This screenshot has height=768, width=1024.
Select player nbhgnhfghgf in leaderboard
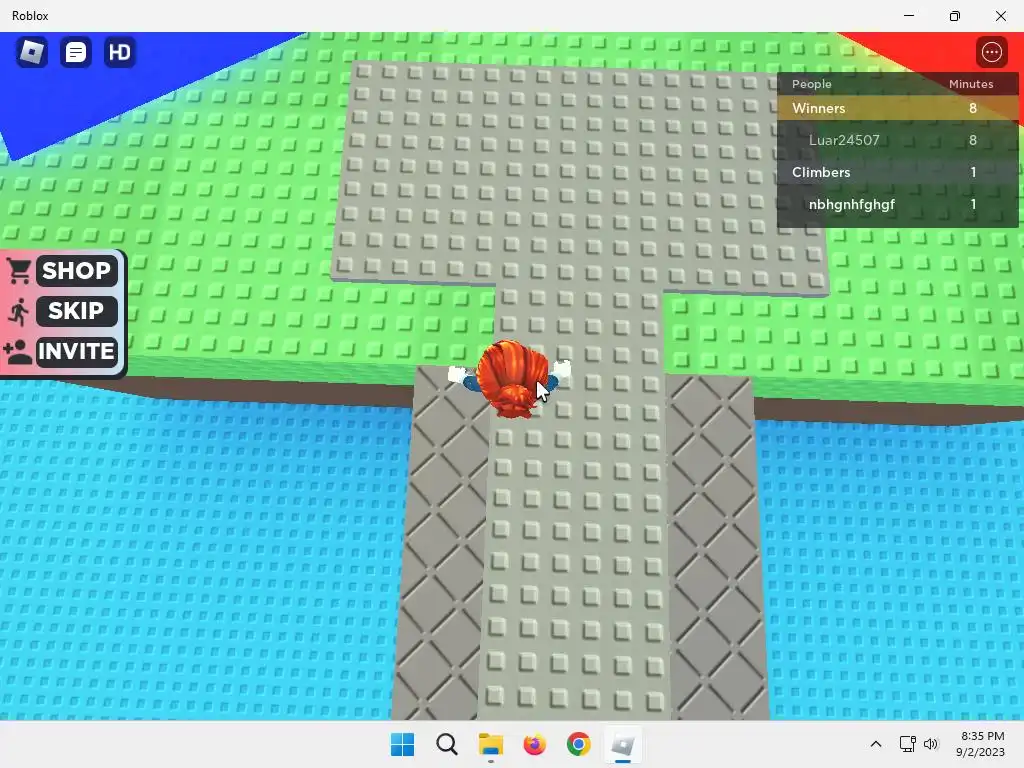point(897,204)
